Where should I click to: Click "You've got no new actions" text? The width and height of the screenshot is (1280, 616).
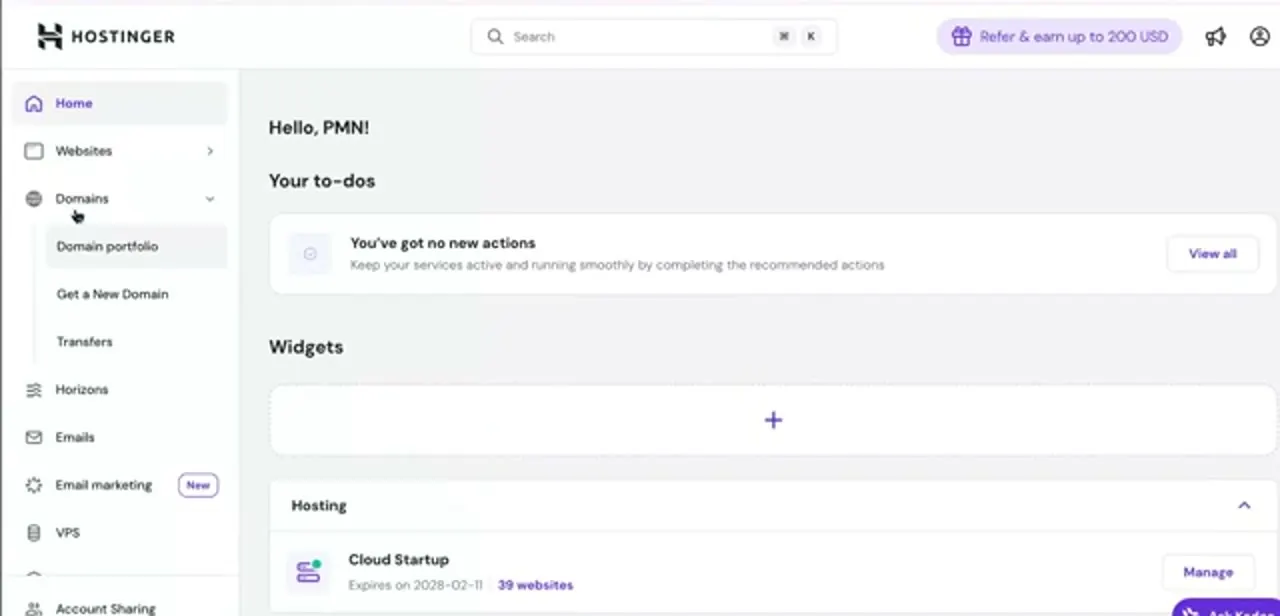click(x=442, y=243)
